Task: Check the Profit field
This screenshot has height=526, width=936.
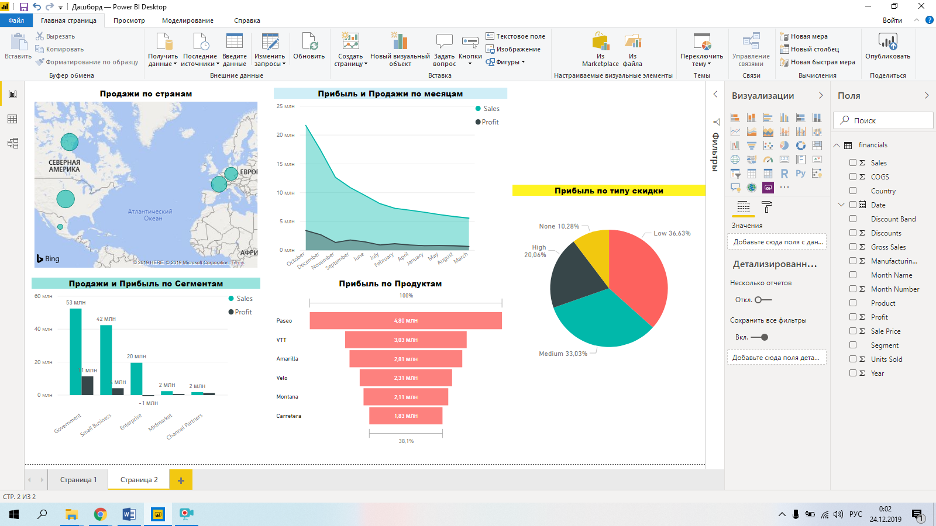Action: pyautogui.click(x=853, y=317)
